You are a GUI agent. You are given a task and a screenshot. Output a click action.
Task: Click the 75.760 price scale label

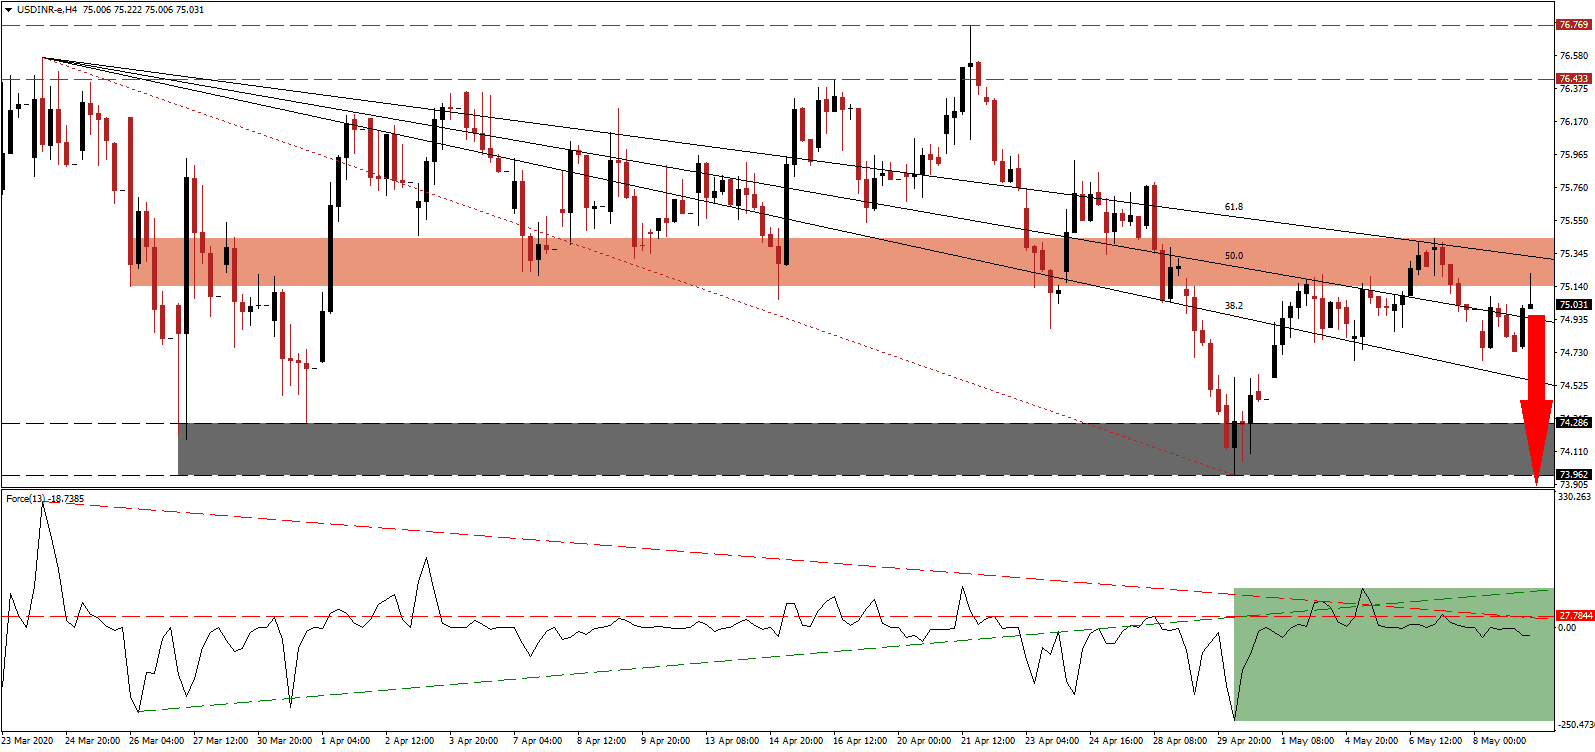pos(1574,188)
